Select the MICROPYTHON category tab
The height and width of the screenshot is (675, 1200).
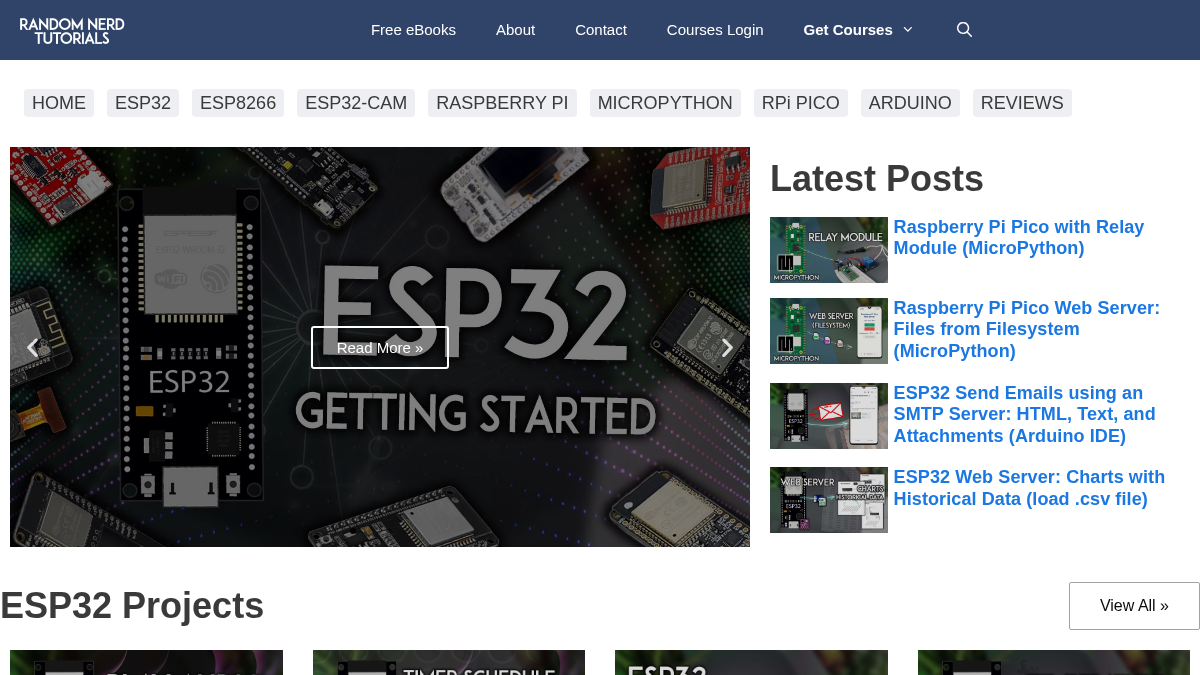[665, 103]
